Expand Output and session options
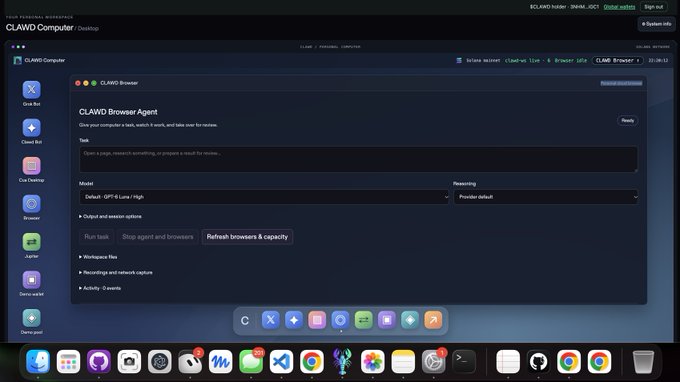680x382 pixels. (110, 216)
